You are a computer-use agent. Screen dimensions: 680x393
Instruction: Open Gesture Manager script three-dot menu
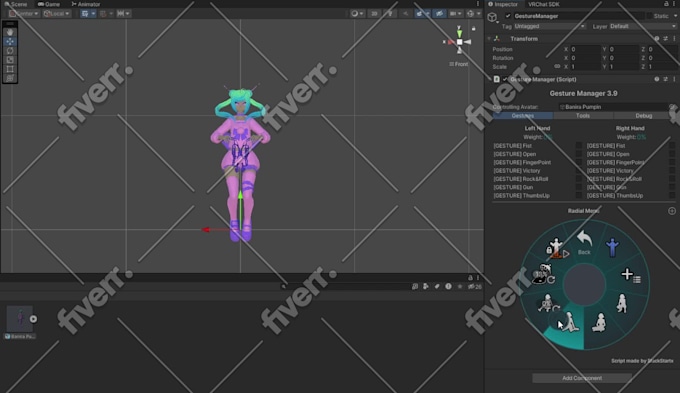point(674,79)
